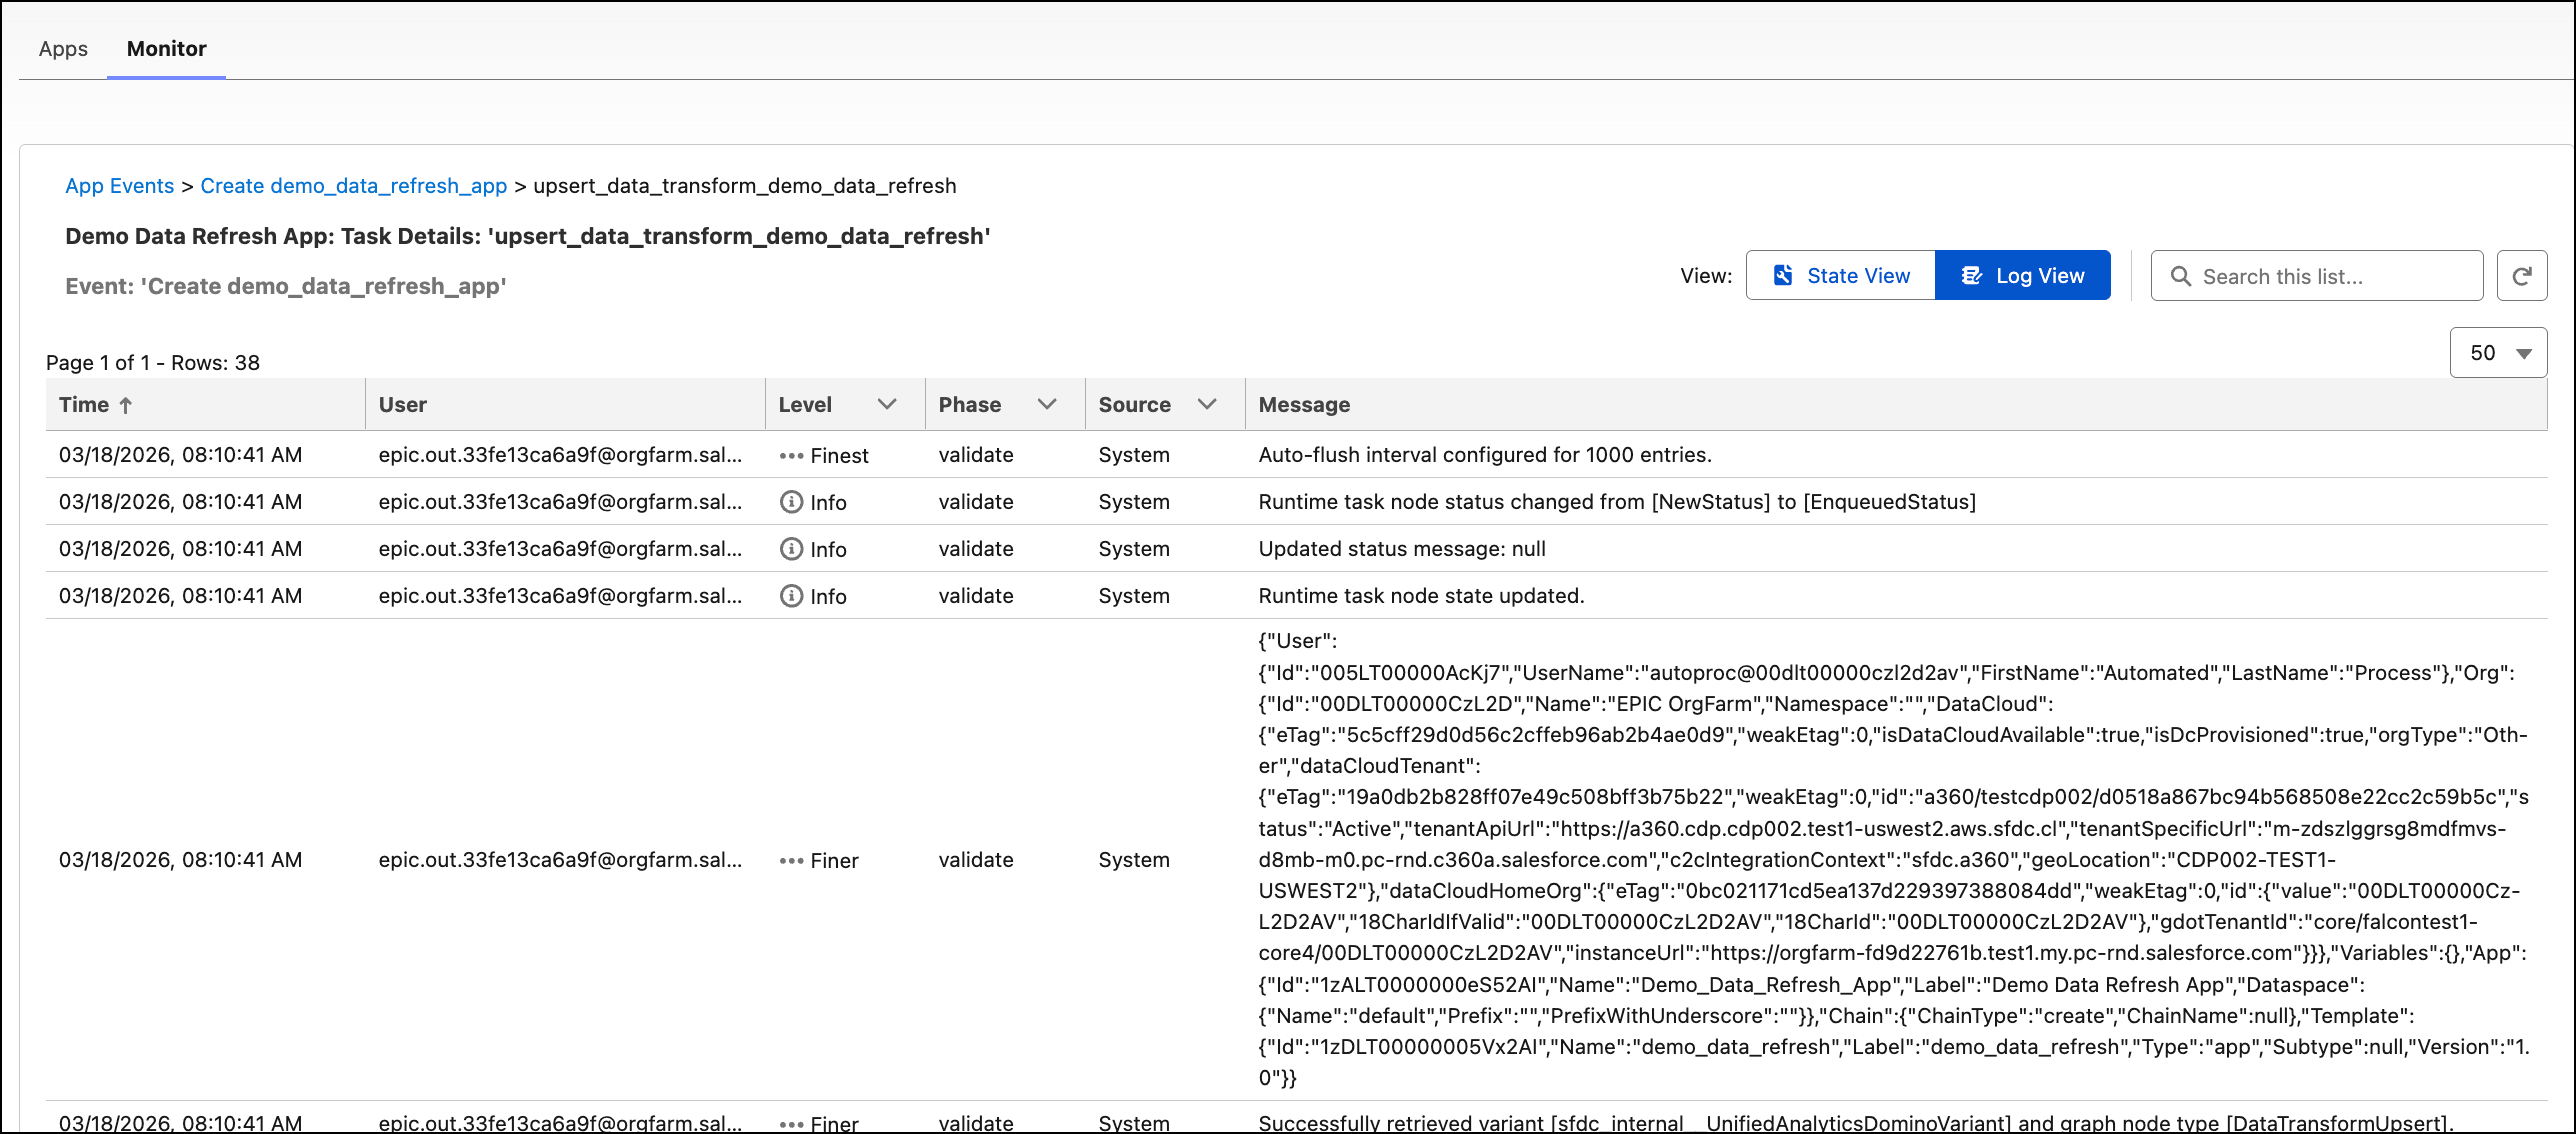Click Info icon in Updated status row
The image size is (2576, 1134).
(791, 549)
